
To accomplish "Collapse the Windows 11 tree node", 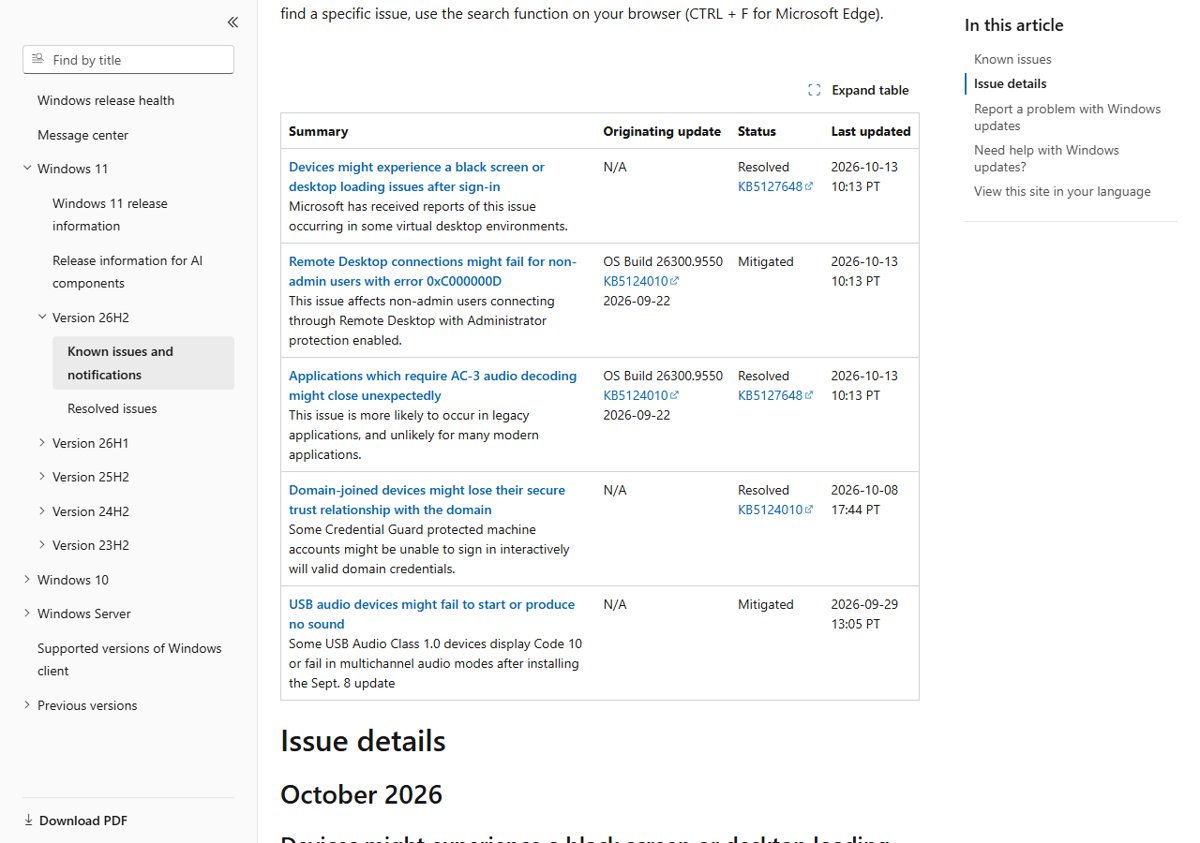I will 27,168.
